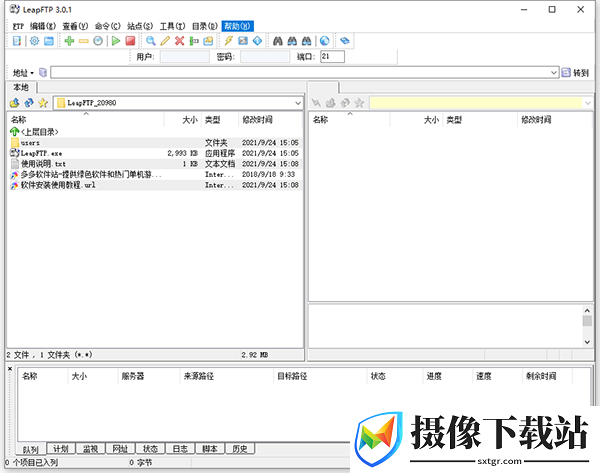Screen dimensions: 600x473
Task: Click the gear settings toolbar icon
Action: click(x=34, y=41)
